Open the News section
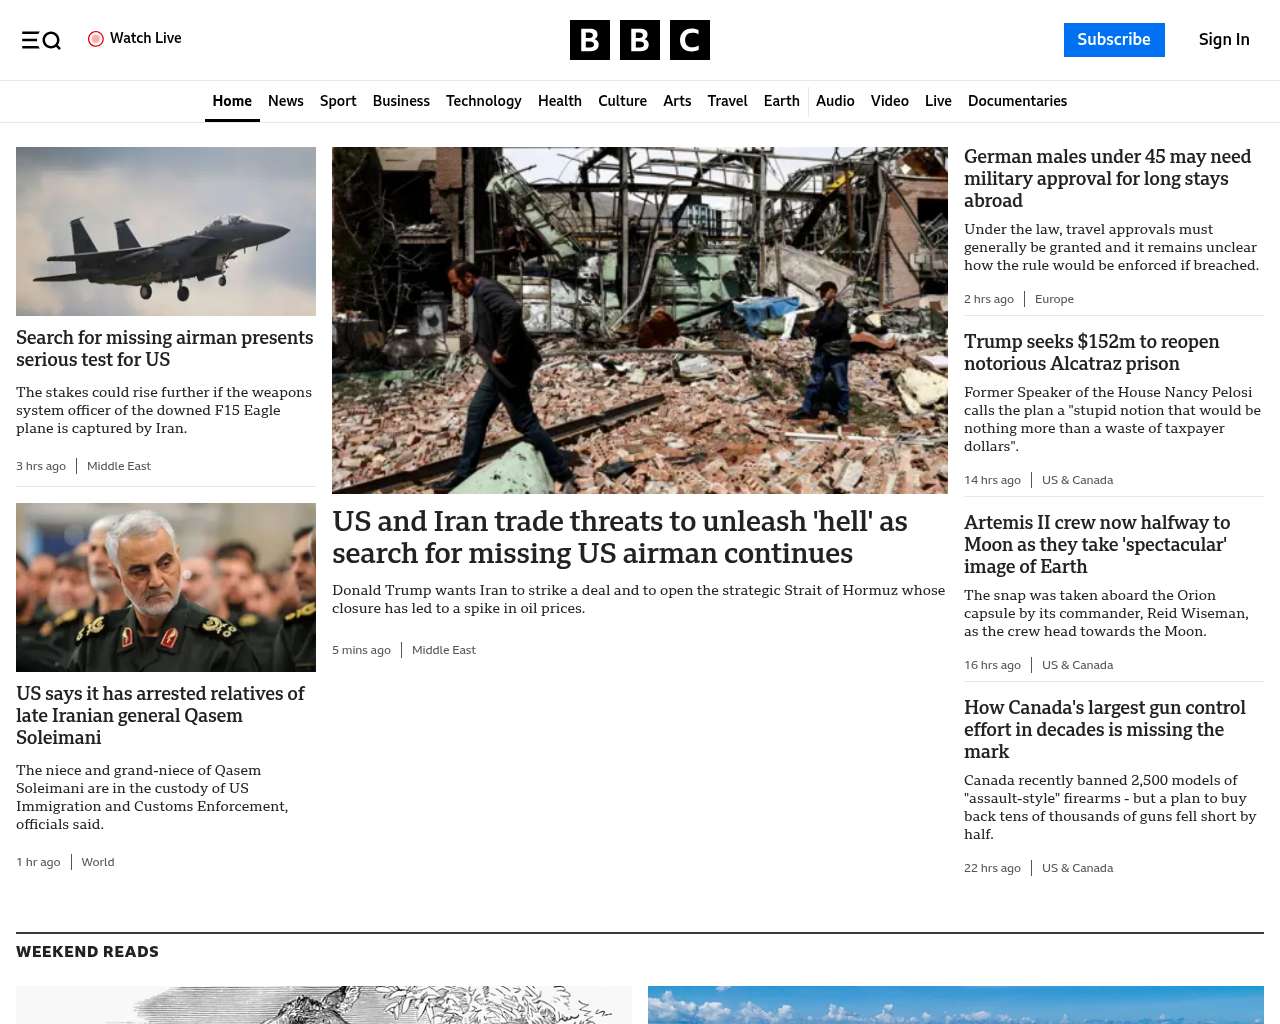This screenshot has height=1024, width=1280. (x=286, y=101)
